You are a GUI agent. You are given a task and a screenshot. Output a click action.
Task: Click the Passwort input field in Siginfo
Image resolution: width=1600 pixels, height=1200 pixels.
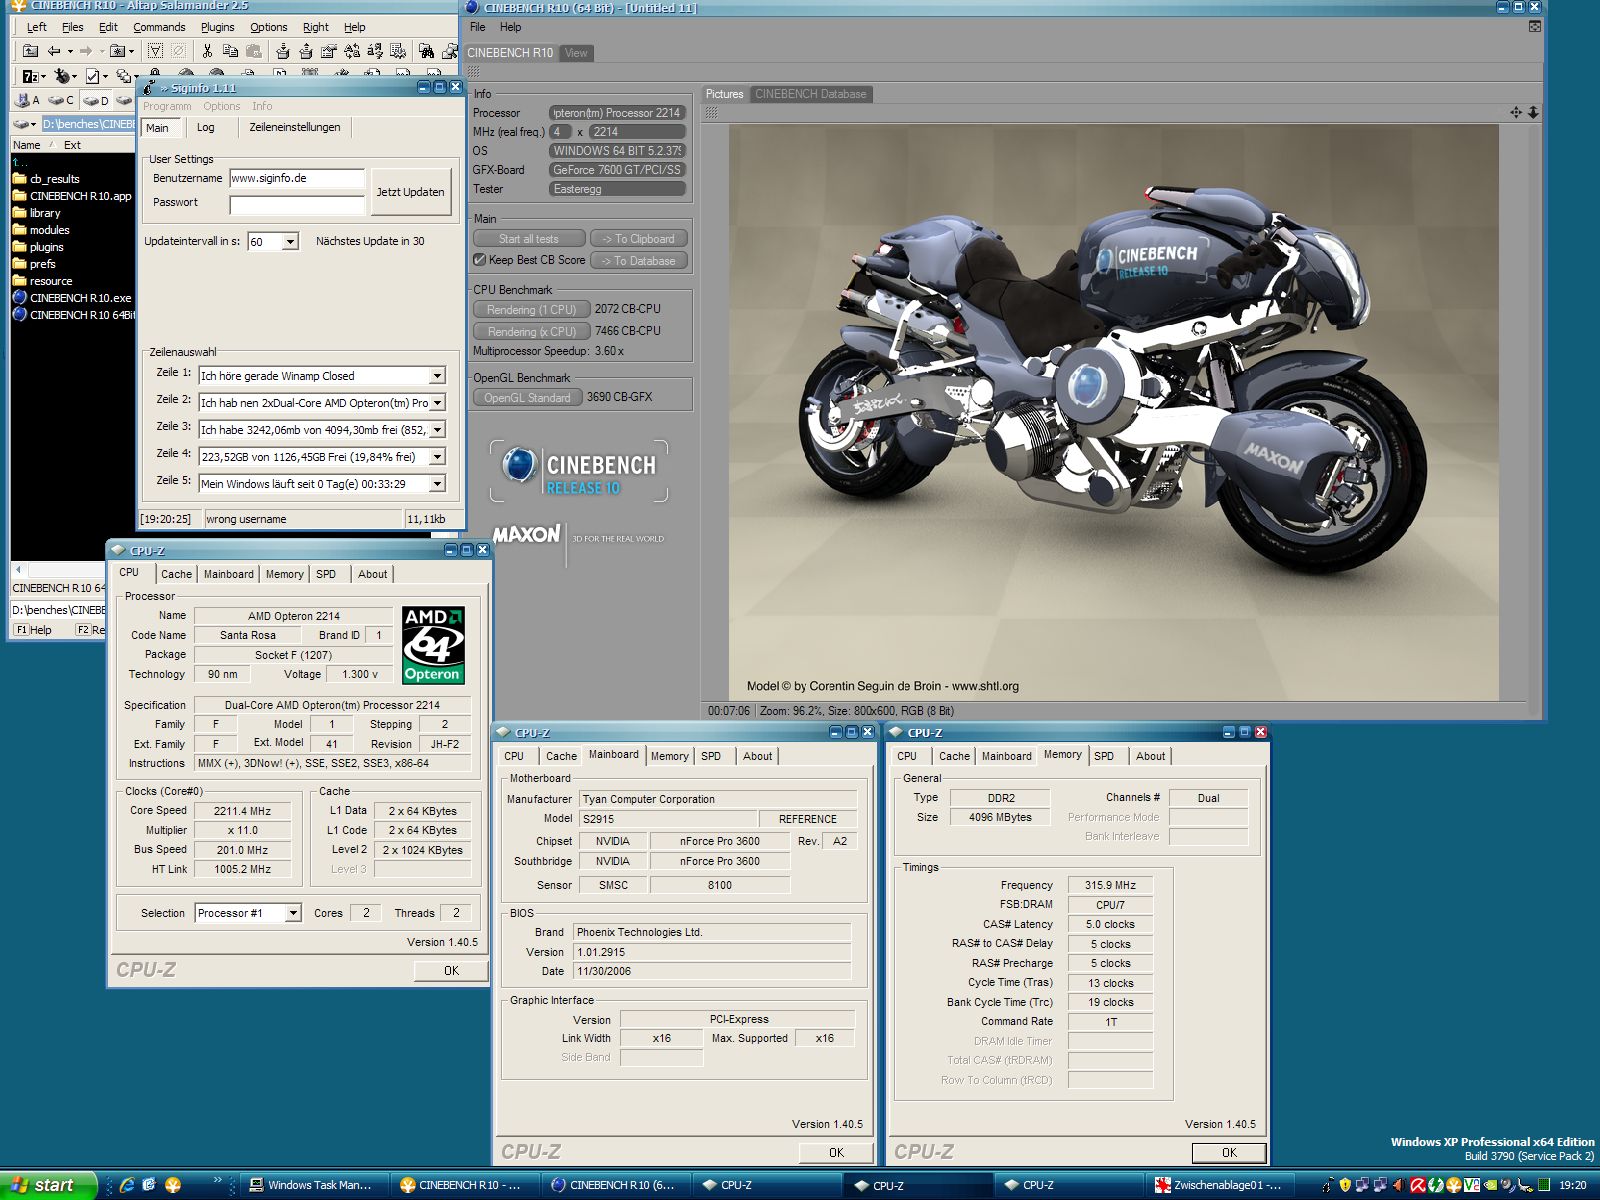click(x=297, y=204)
